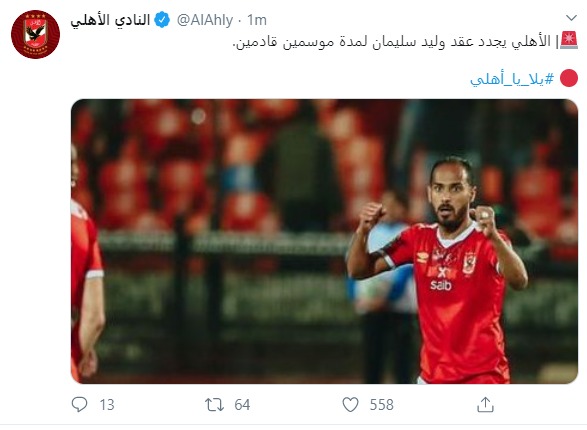Click the reply speech bubble icon
Viewport: 587px width, 430px height.
click(x=79, y=404)
